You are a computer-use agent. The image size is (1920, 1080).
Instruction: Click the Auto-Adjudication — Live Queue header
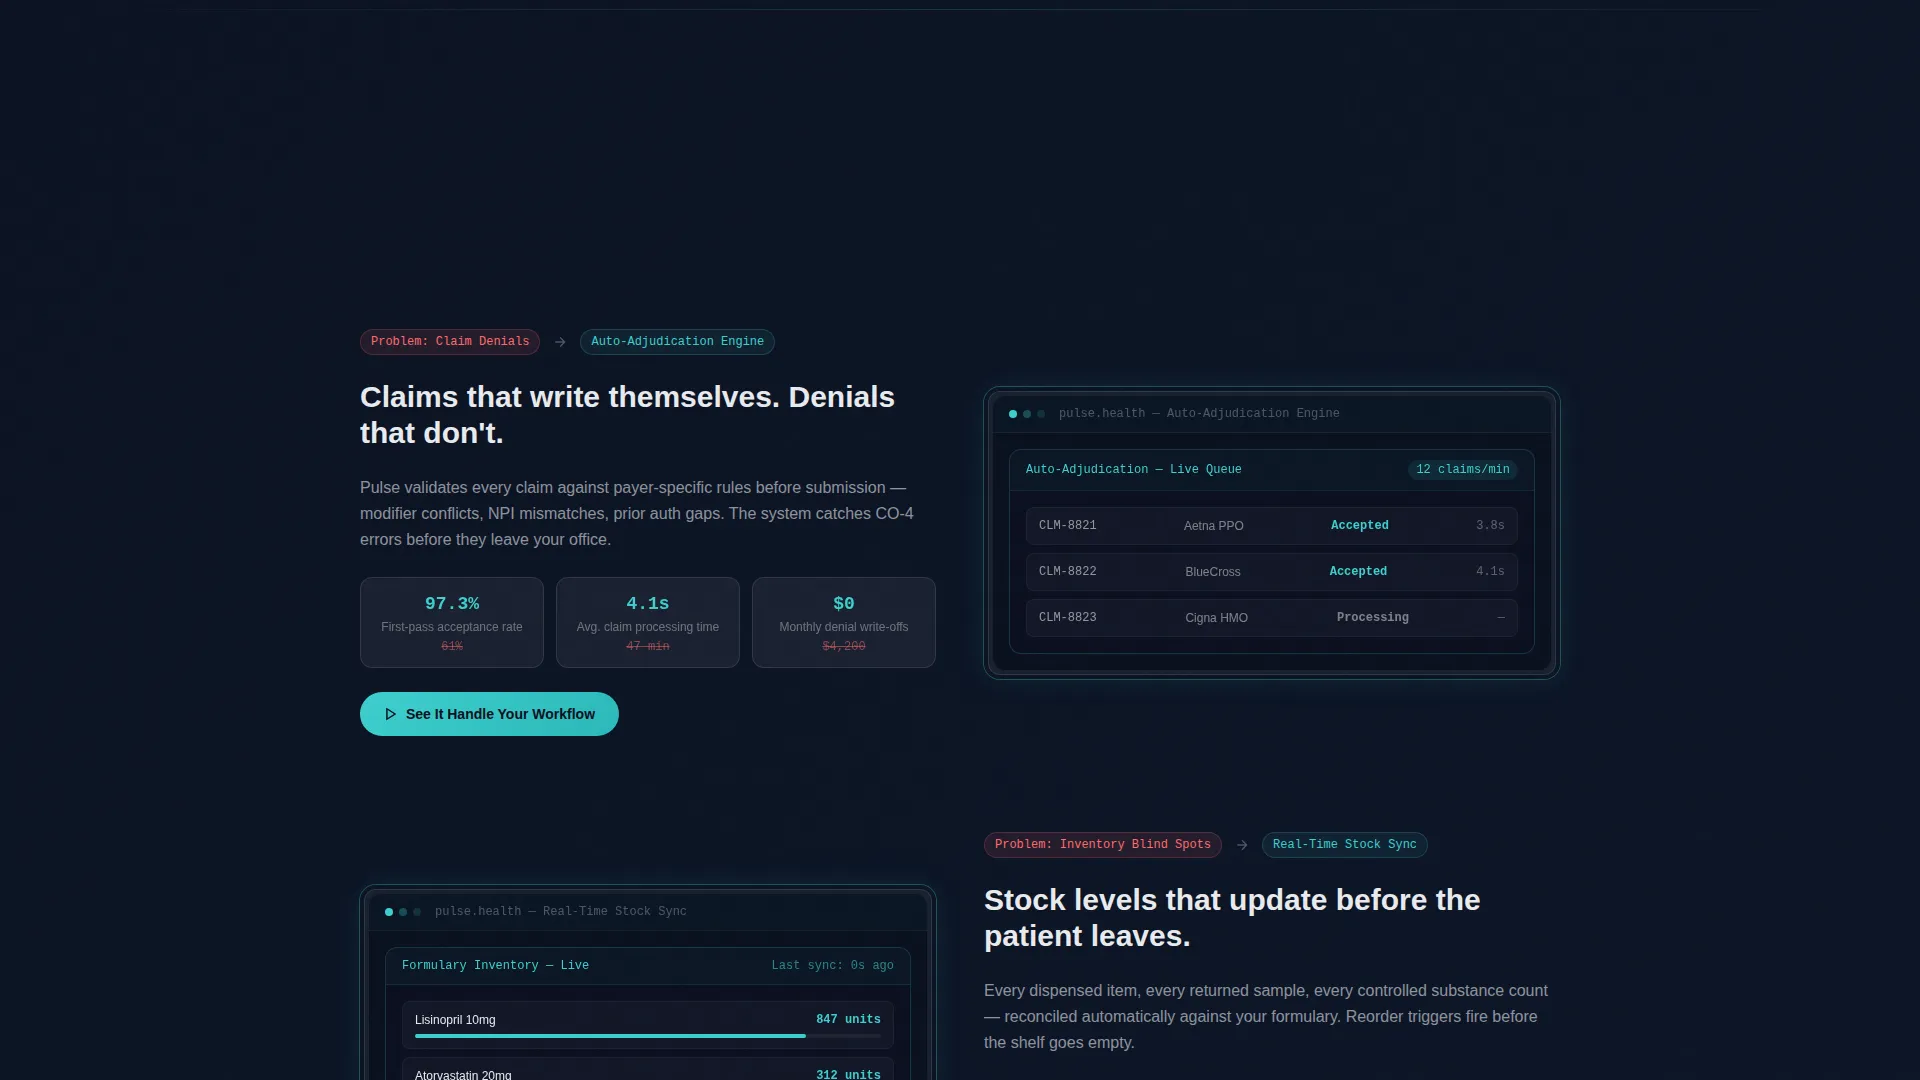pos(1133,470)
